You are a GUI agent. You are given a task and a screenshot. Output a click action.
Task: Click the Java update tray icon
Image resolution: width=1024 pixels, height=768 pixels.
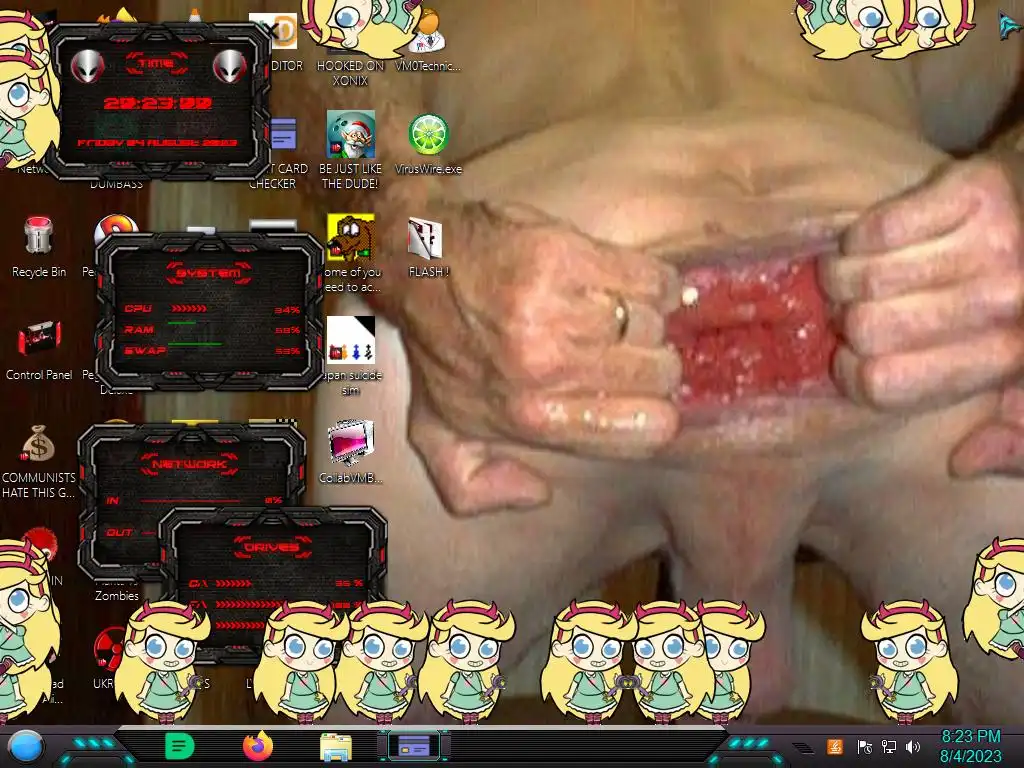tap(835, 746)
